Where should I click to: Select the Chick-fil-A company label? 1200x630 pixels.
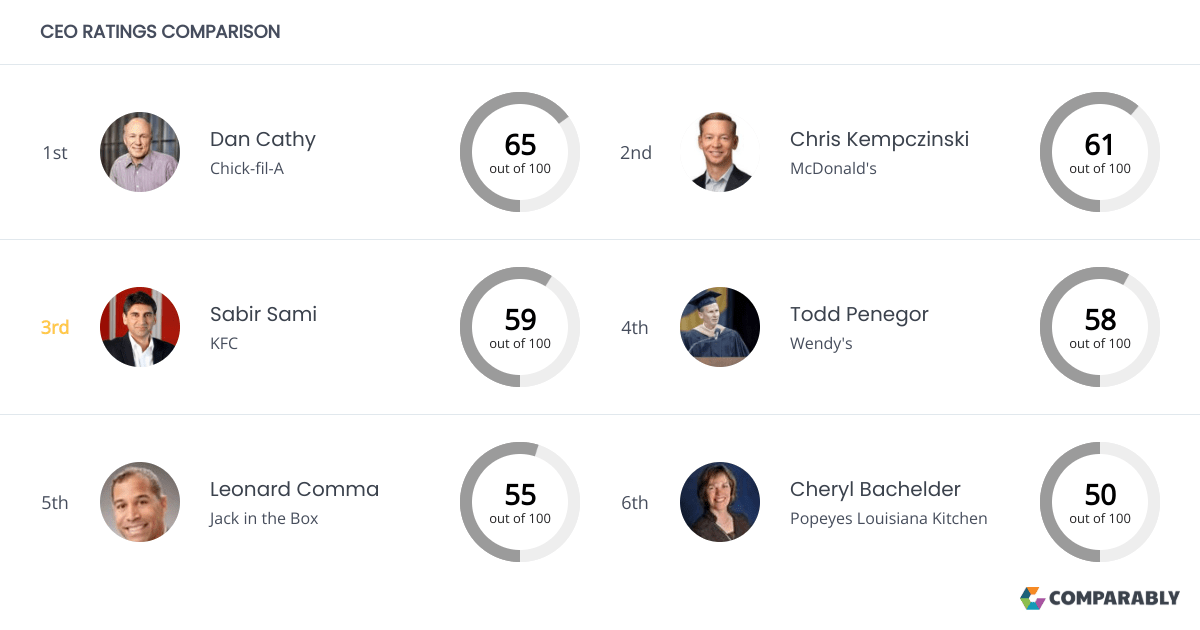point(245,168)
